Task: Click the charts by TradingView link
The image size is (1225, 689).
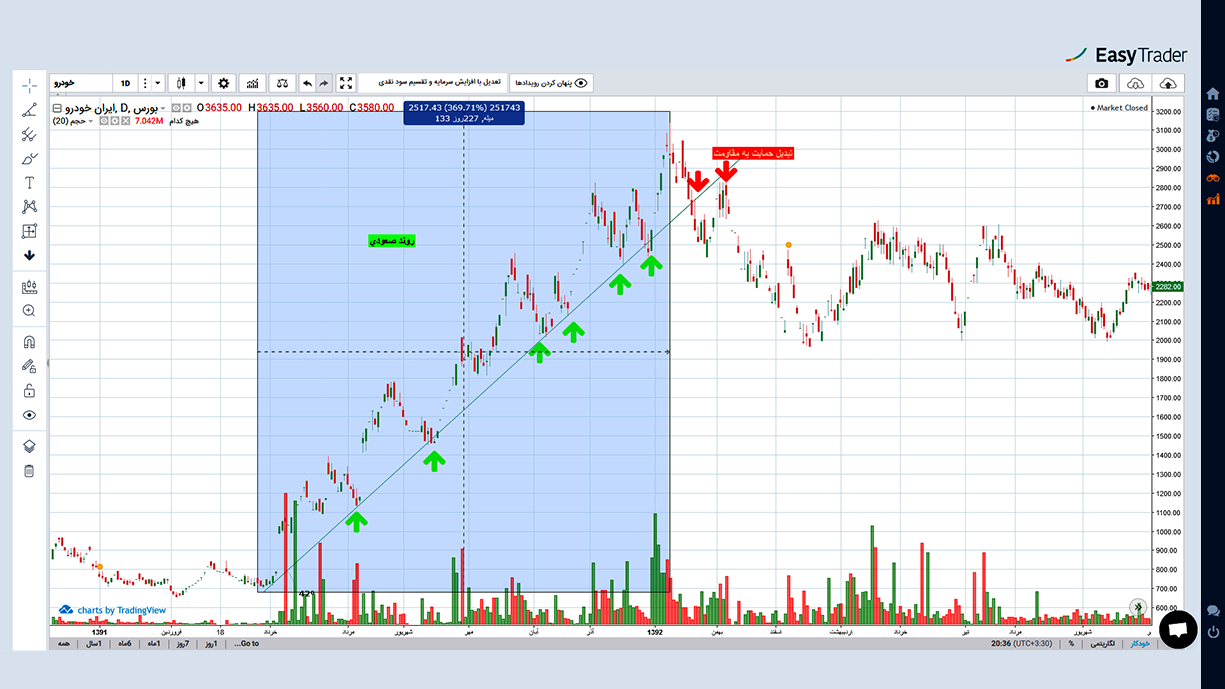Action: click(x=112, y=610)
